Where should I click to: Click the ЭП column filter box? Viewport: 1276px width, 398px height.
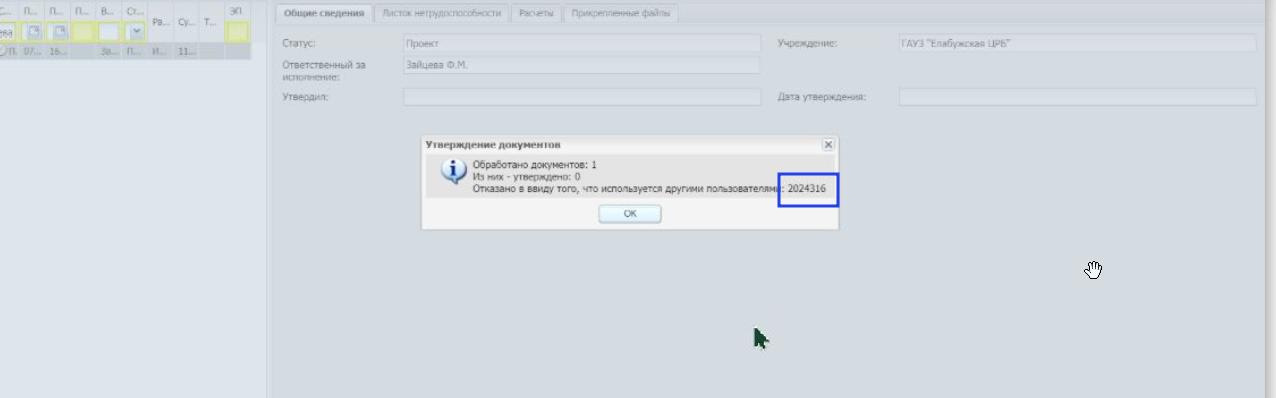pos(237,32)
